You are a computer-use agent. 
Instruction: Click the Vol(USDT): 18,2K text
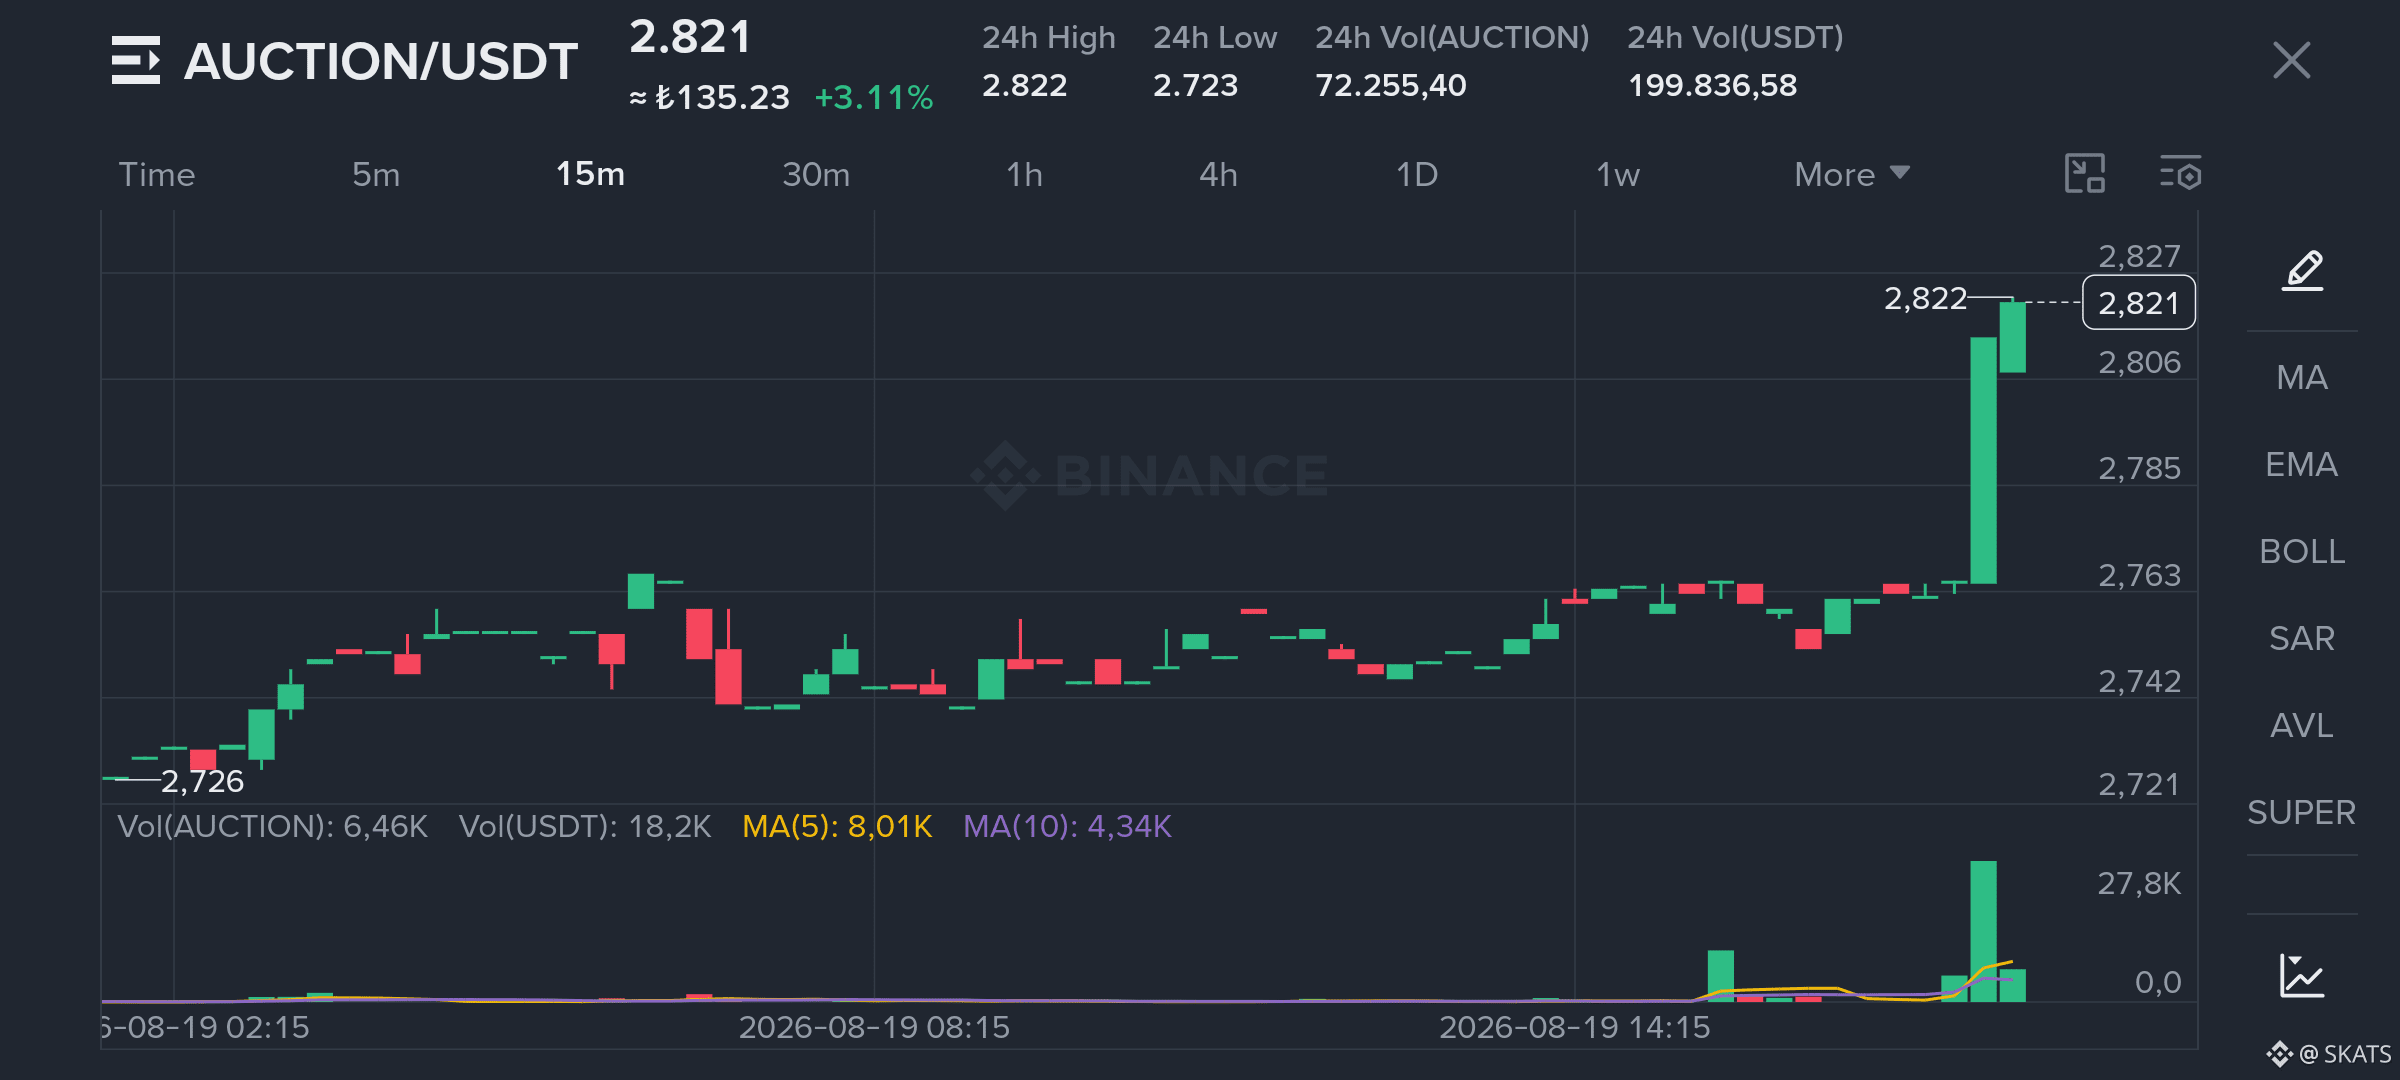tap(585, 827)
